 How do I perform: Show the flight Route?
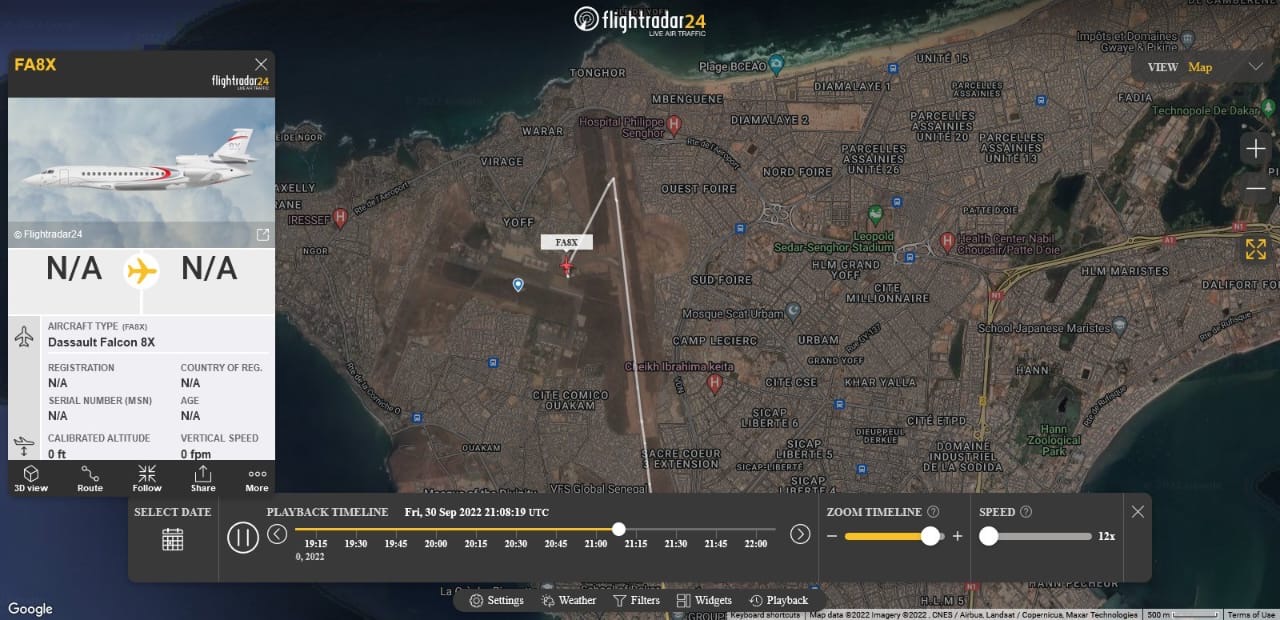(x=90, y=478)
